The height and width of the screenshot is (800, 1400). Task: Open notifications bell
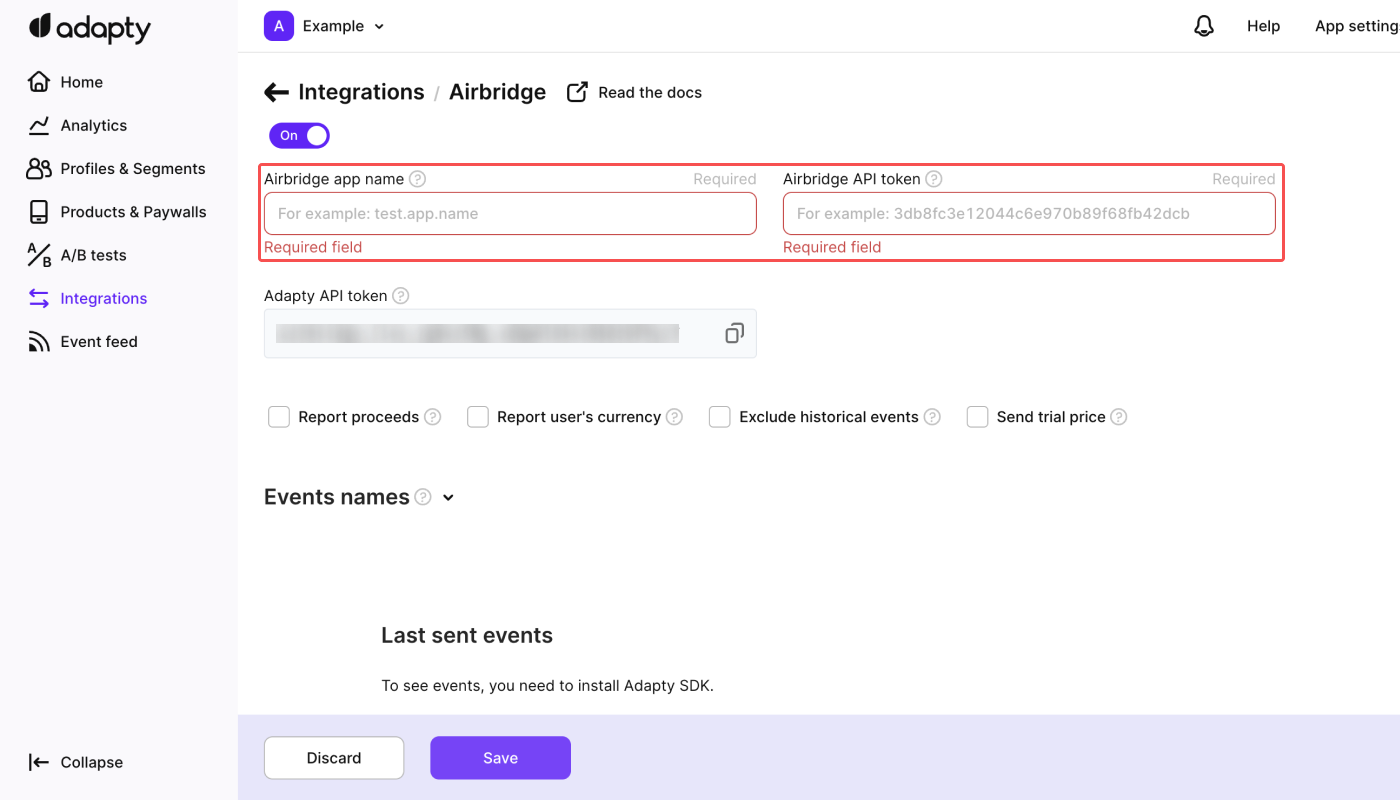[x=1204, y=26]
